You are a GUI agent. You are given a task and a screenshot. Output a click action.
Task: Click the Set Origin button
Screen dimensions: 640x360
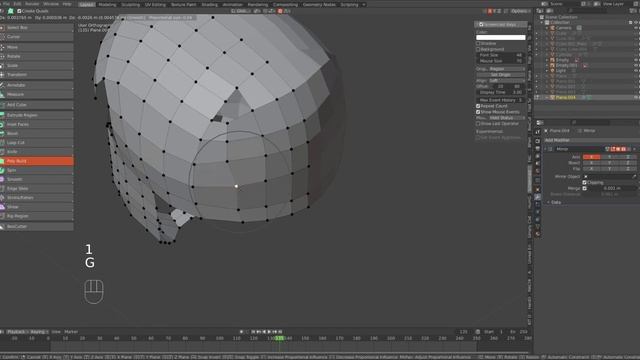[500, 75]
